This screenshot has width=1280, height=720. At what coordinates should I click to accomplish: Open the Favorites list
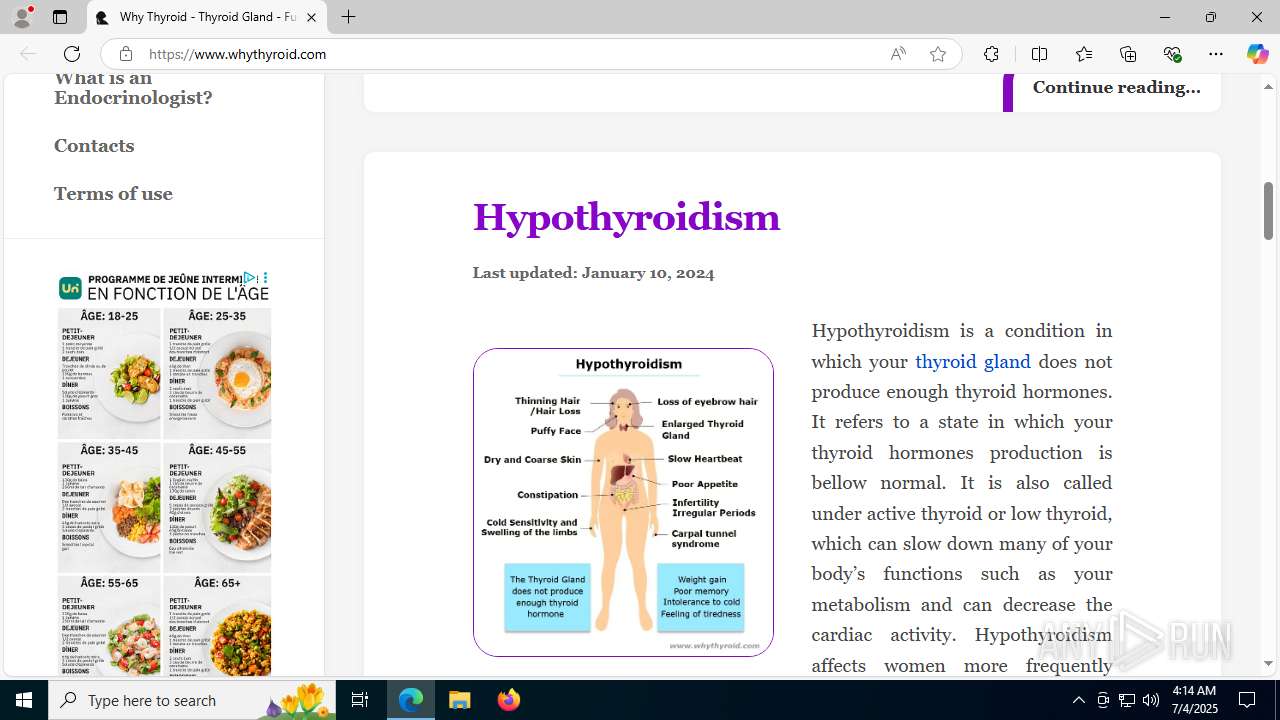(x=1084, y=54)
